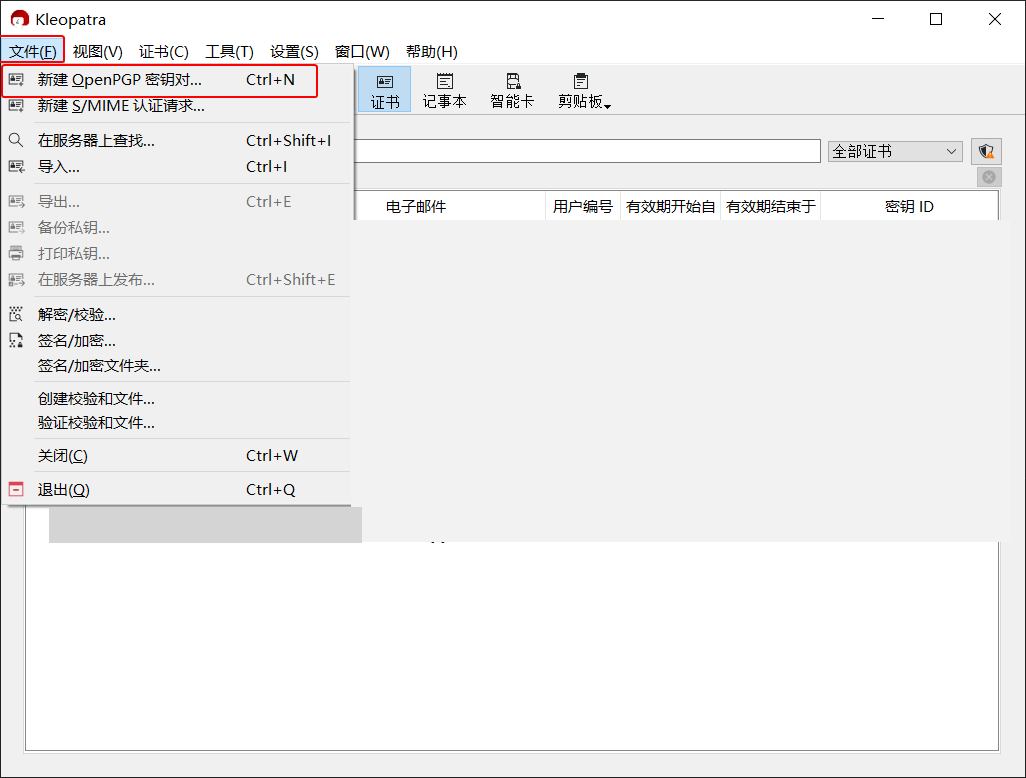Viewport: 1026px width, 778px height.
Task: Click icon beside 新建 OpenPGP 密钥对
Action: click(16, 80)
